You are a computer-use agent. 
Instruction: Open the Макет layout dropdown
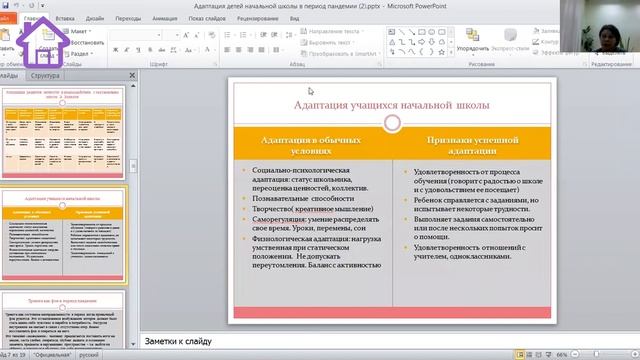point(78,31)
